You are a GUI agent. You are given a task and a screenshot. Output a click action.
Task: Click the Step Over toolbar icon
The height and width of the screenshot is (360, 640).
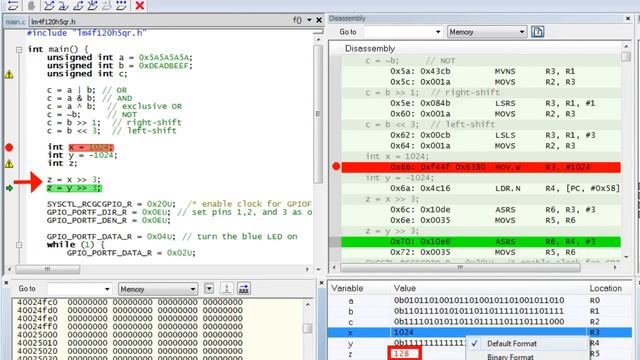(x=49, y=5)
